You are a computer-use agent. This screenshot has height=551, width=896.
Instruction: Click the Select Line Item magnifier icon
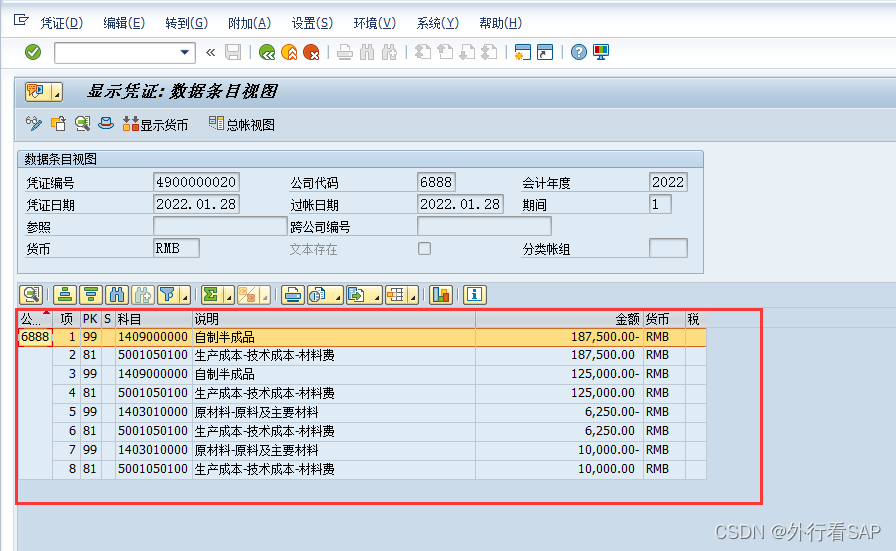click(82, 123)
